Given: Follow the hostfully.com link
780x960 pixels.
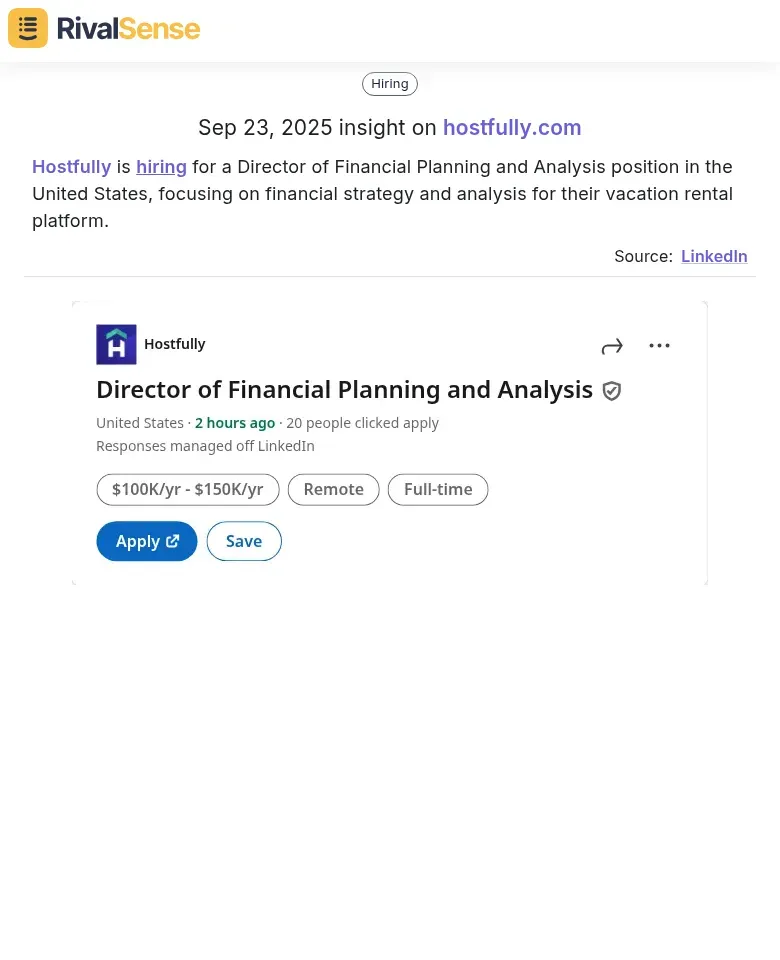Looking at the screenshot, I should click(512, 127).
